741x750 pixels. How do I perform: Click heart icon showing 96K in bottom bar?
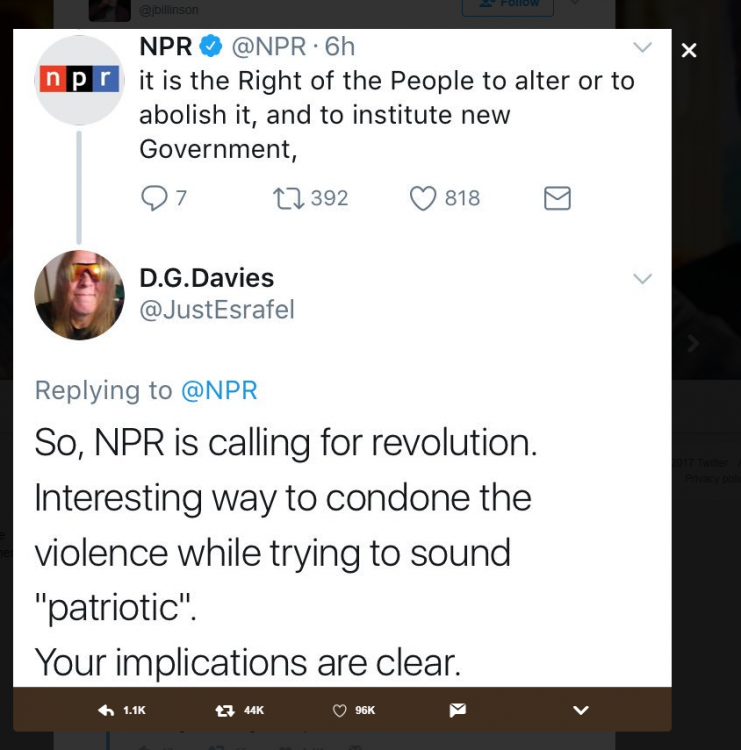pyautogui.click(x=339, y=710)
